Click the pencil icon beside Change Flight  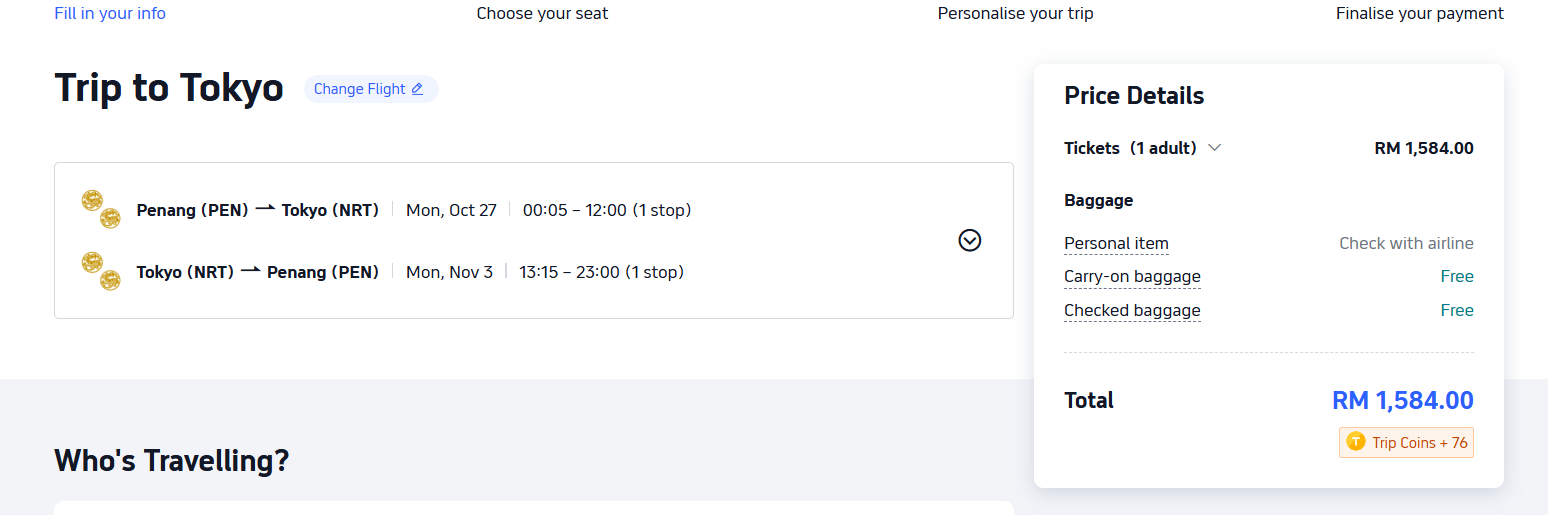tap(417, 89)
